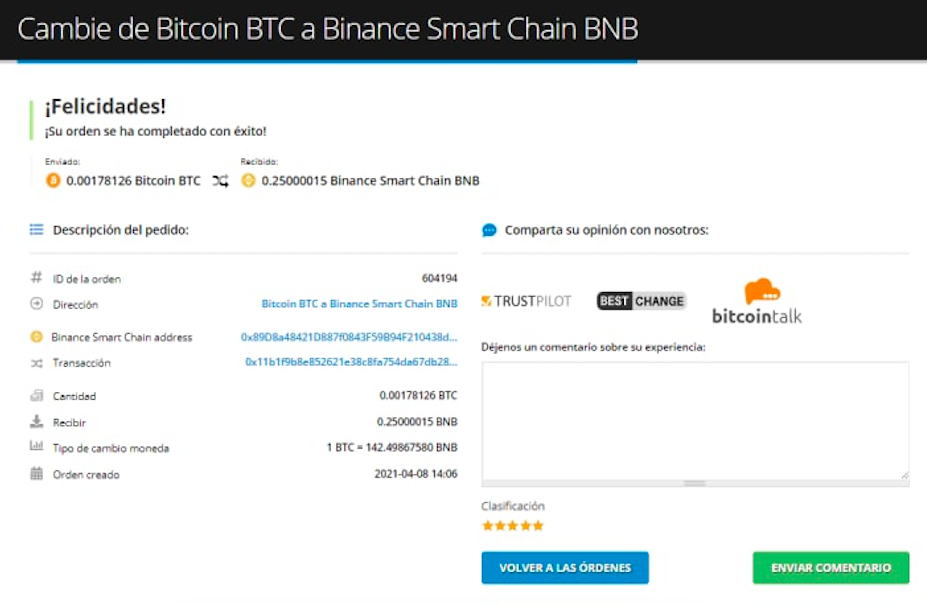This screenshot has width=927, height=604.
Task: Click the download icon beside Recibir
Action: coord(37,421)
